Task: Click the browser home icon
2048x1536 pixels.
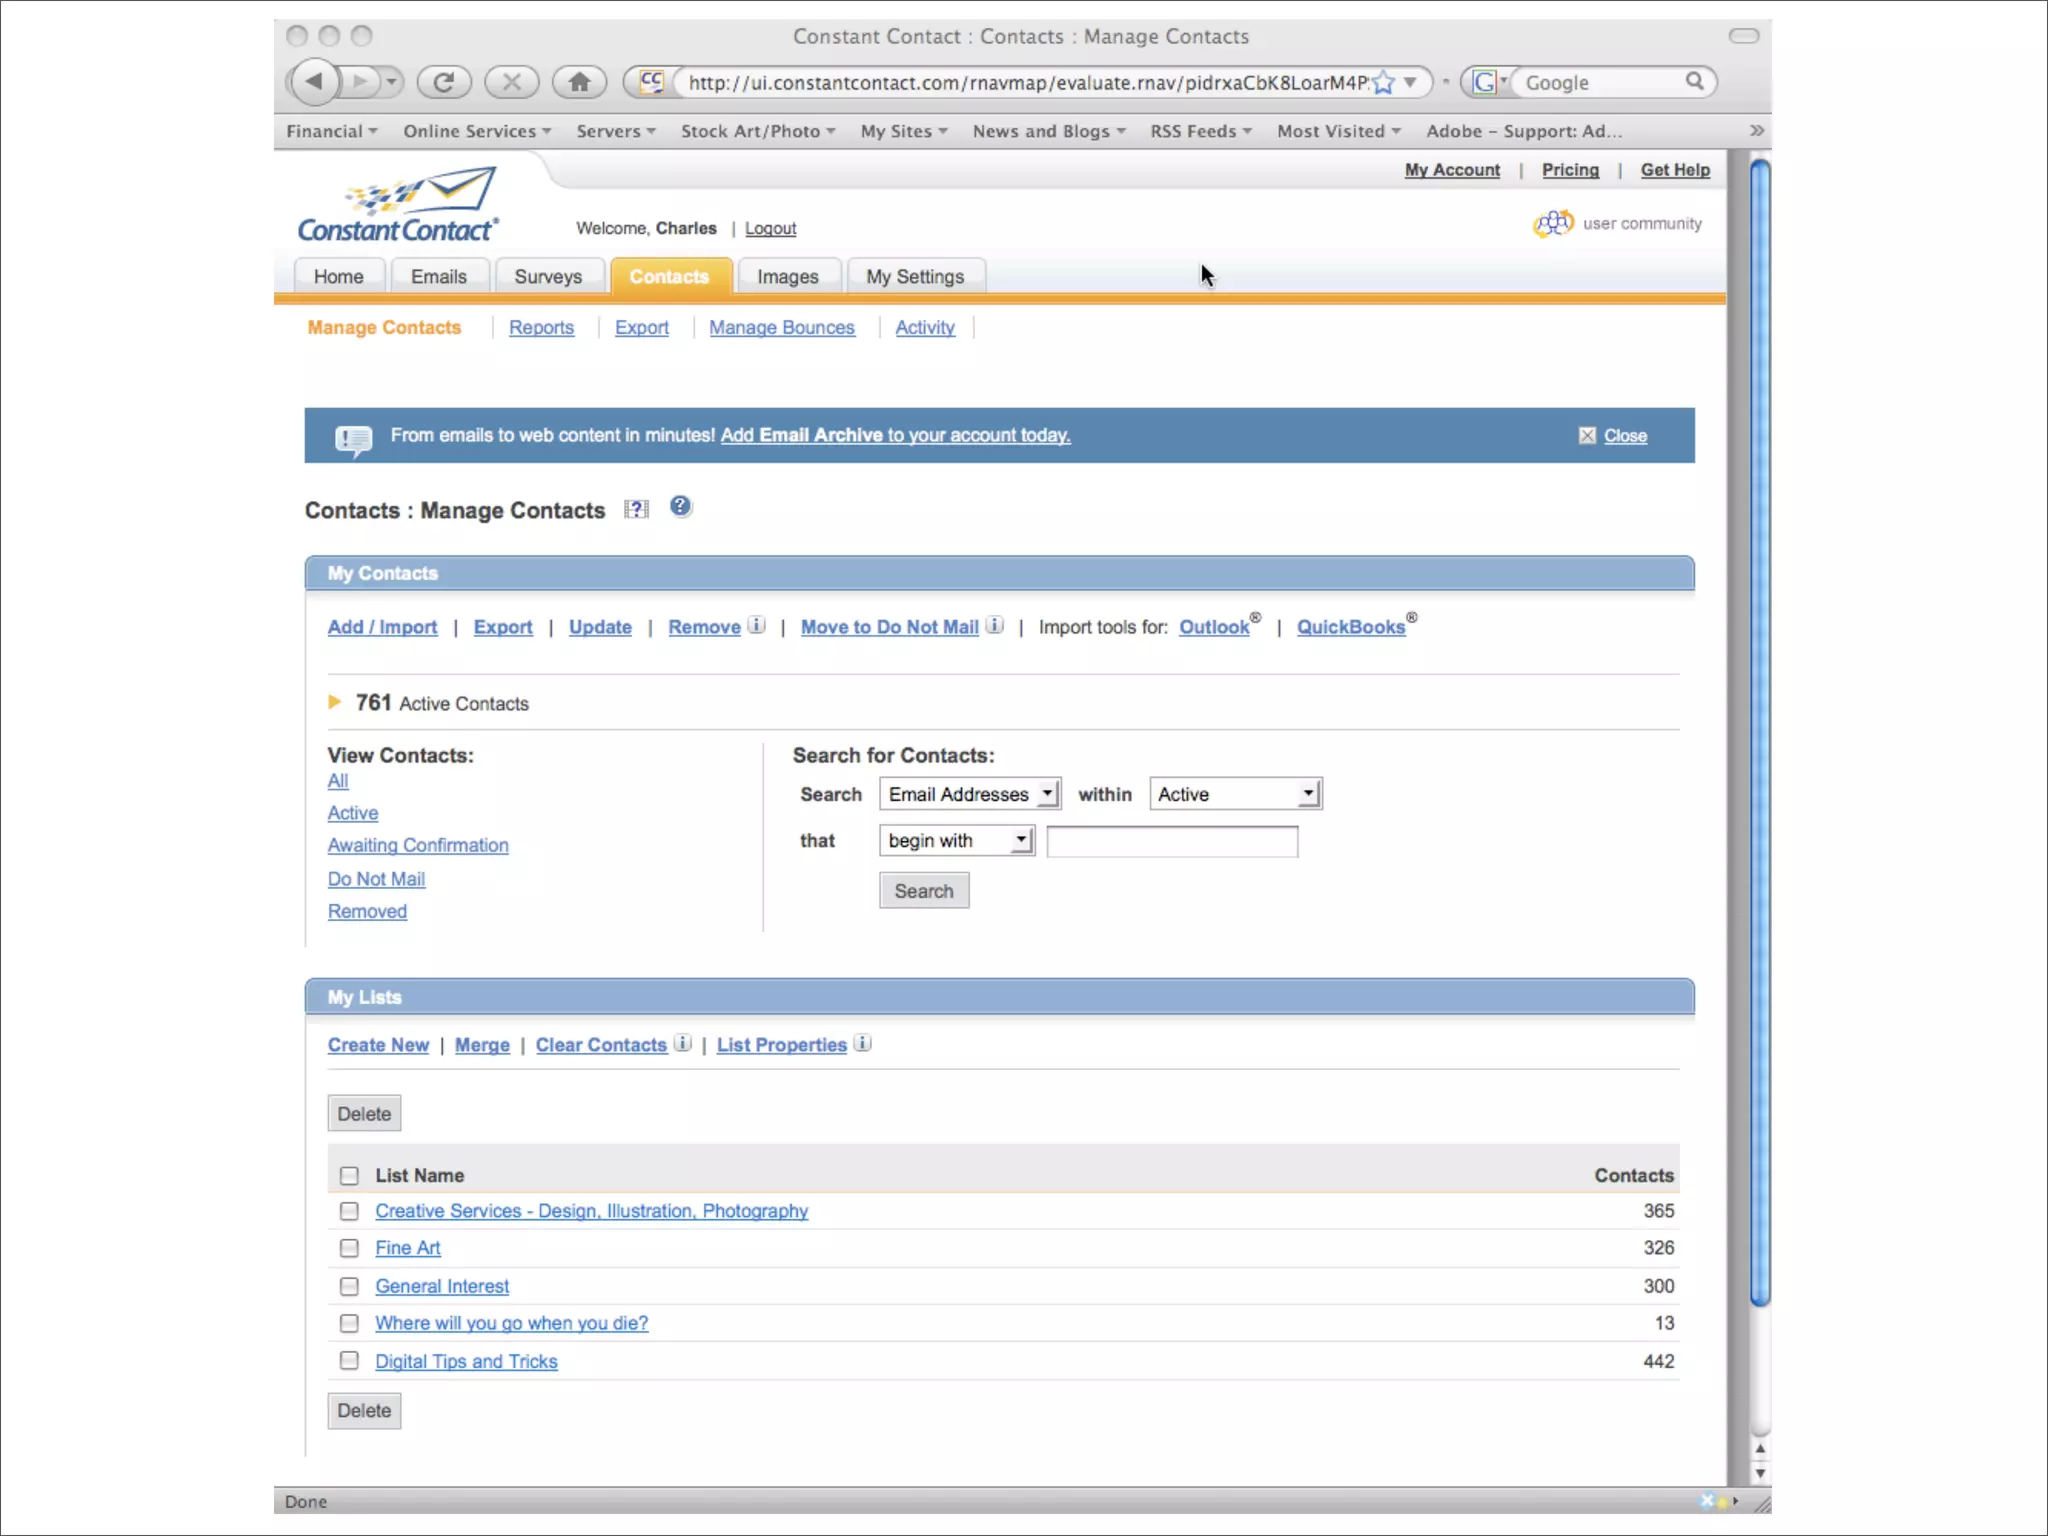Action: (x=579, y=82)
